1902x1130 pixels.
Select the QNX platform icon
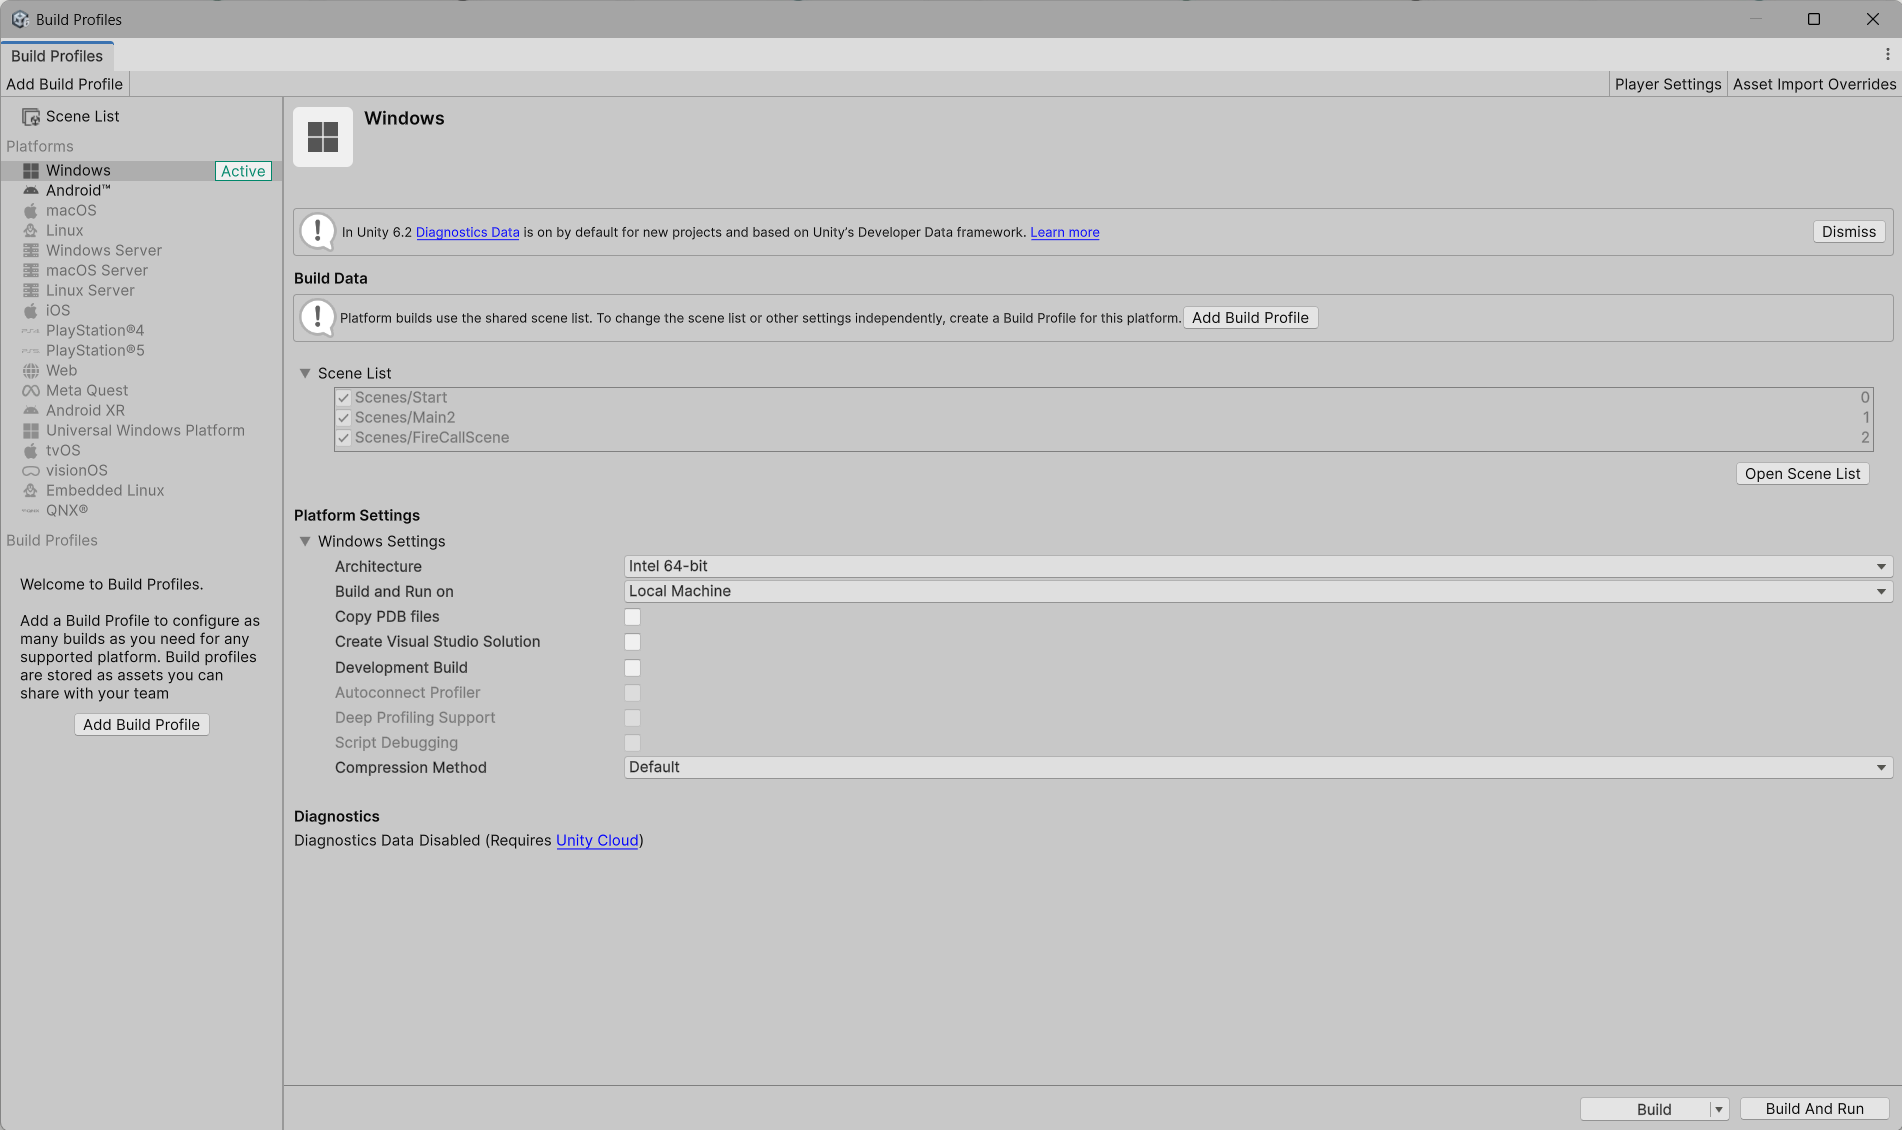(31, 511)
